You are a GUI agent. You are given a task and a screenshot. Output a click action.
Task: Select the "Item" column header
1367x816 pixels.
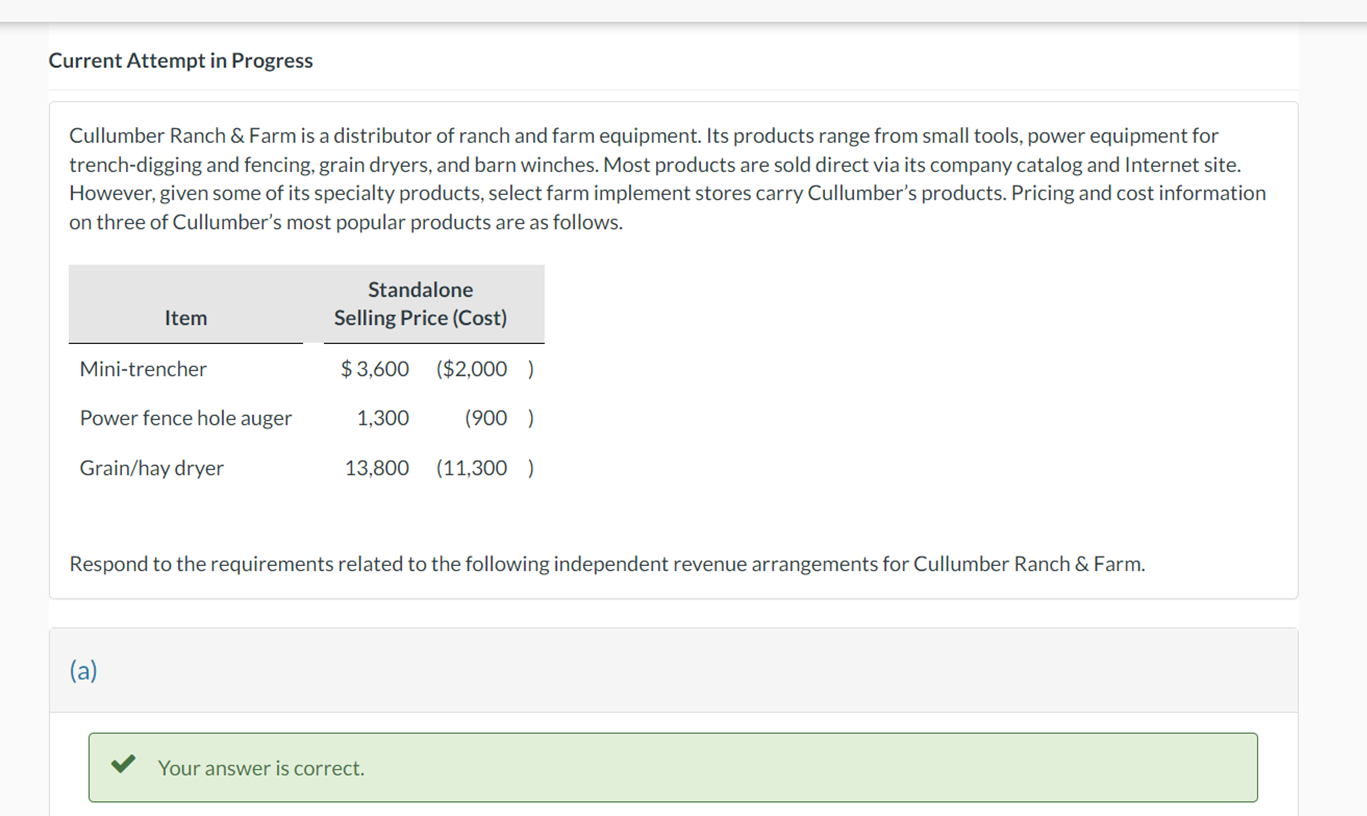(186, 318)
